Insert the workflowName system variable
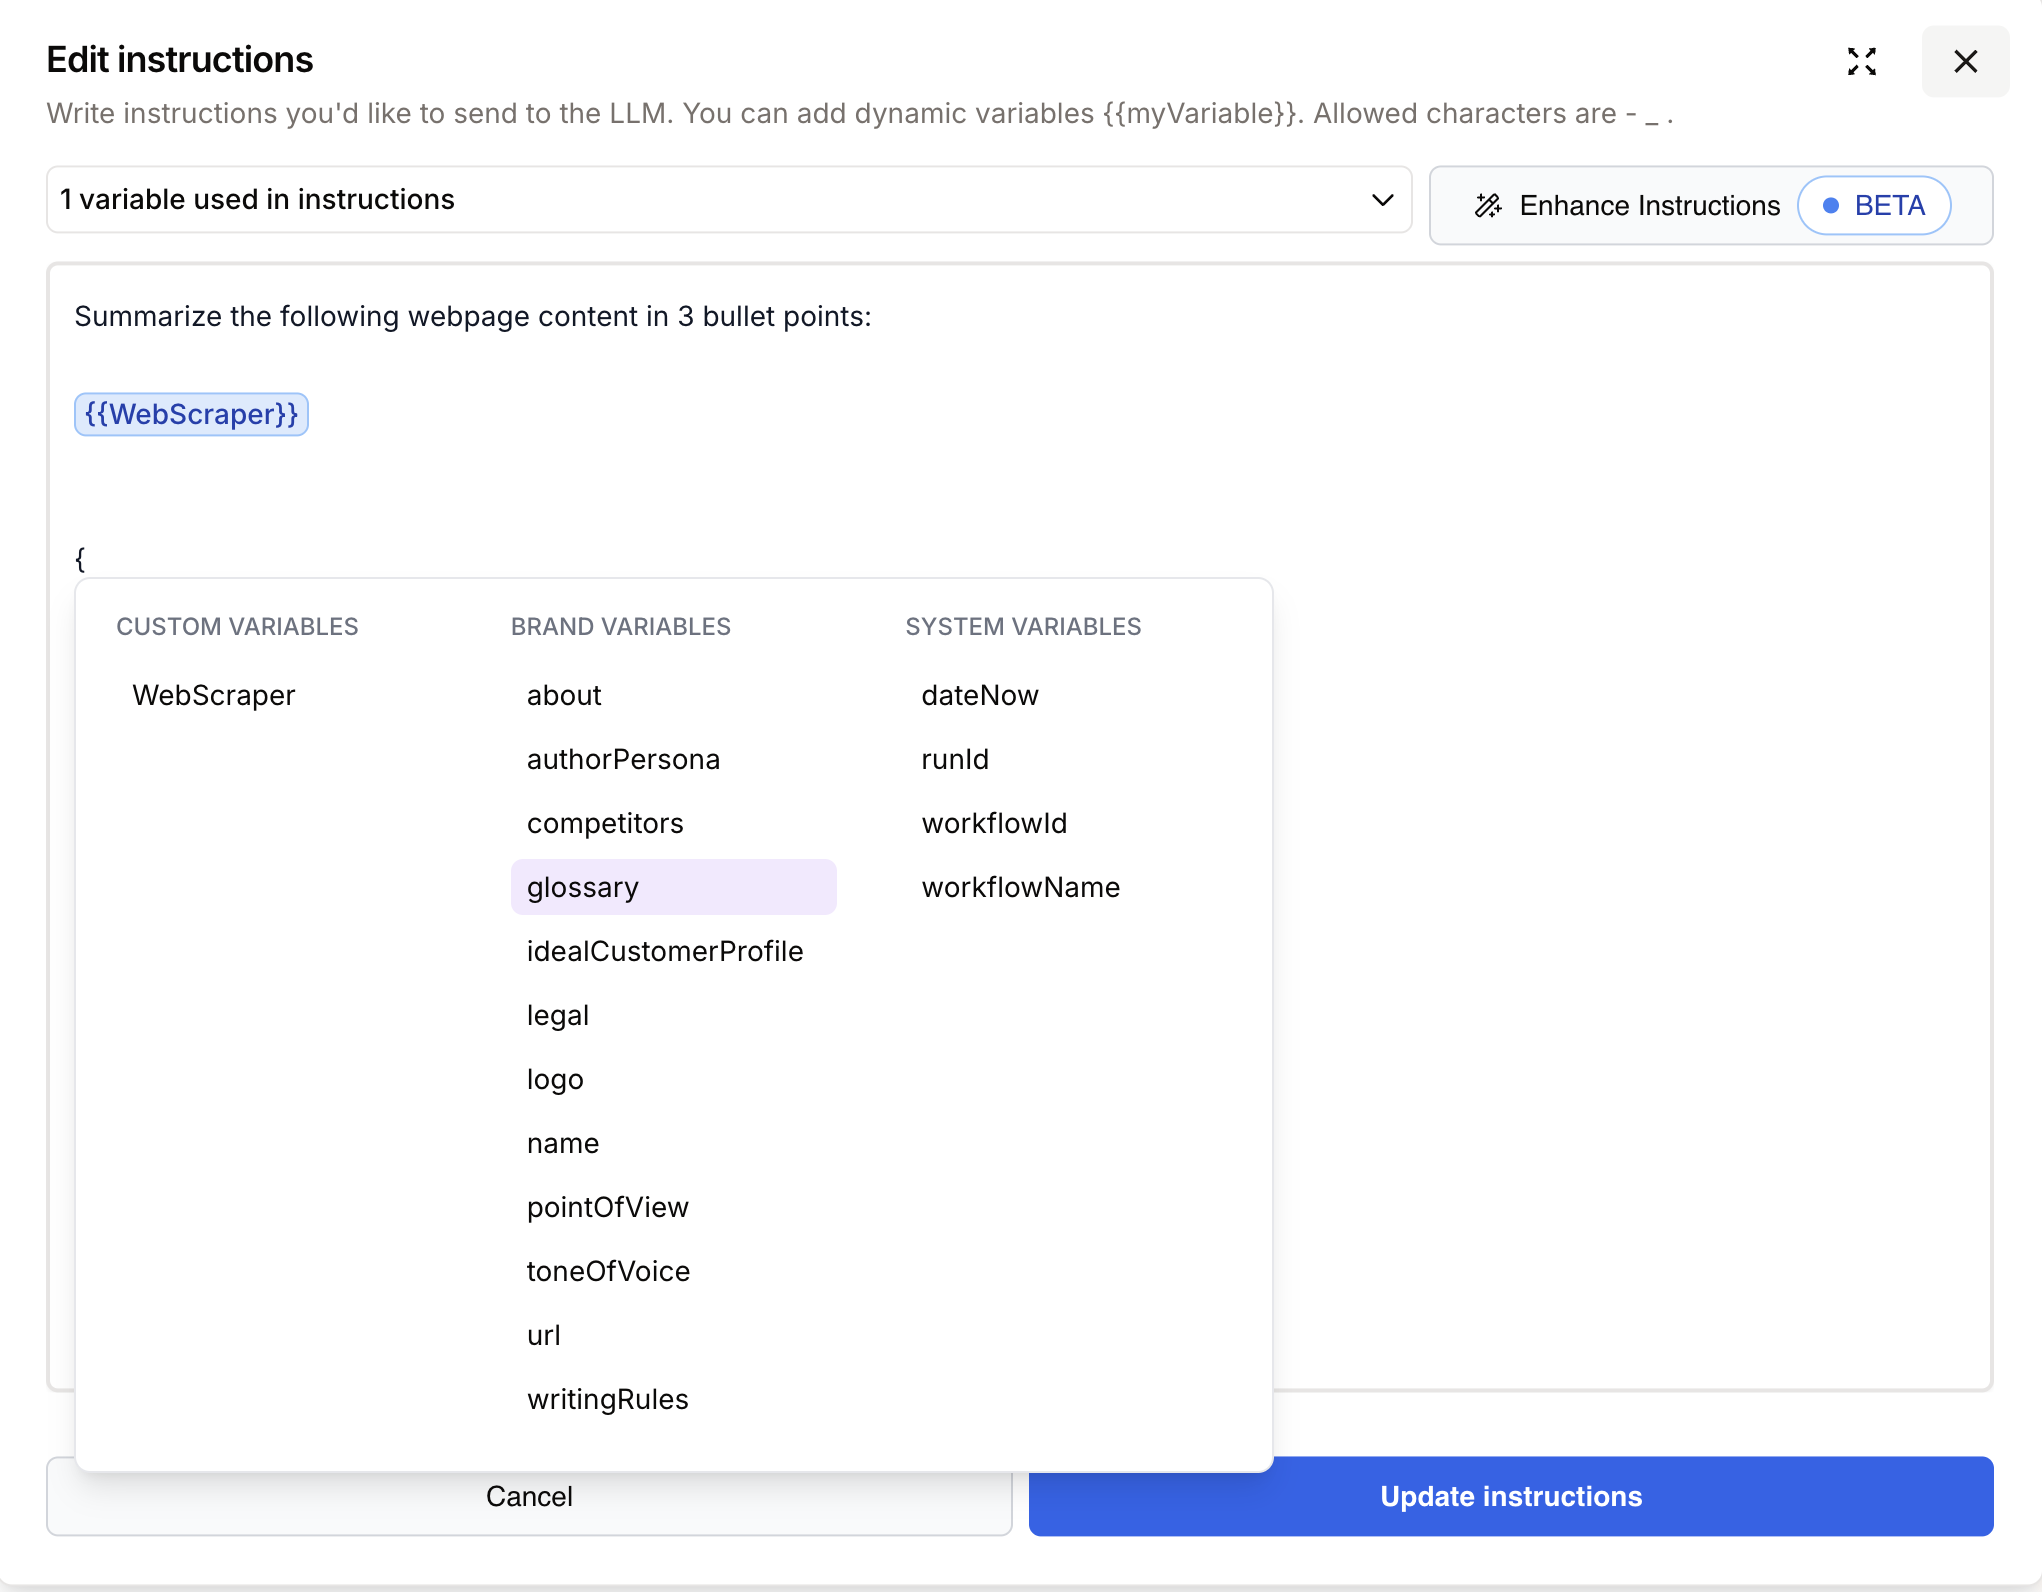 [1020, 886]
